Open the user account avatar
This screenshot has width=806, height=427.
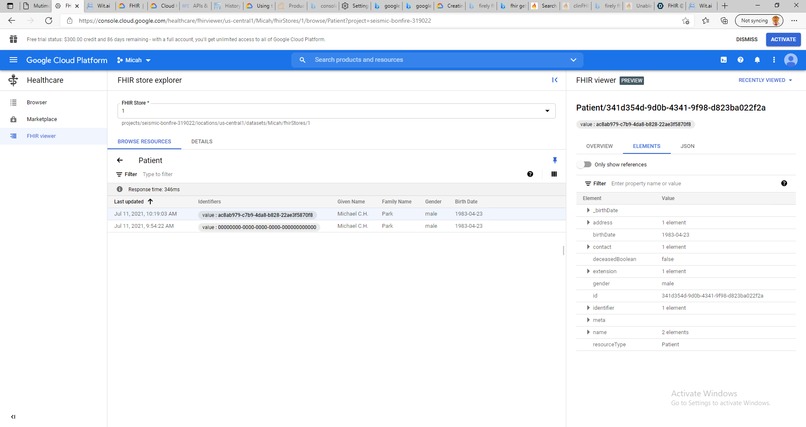coord(791,60)
